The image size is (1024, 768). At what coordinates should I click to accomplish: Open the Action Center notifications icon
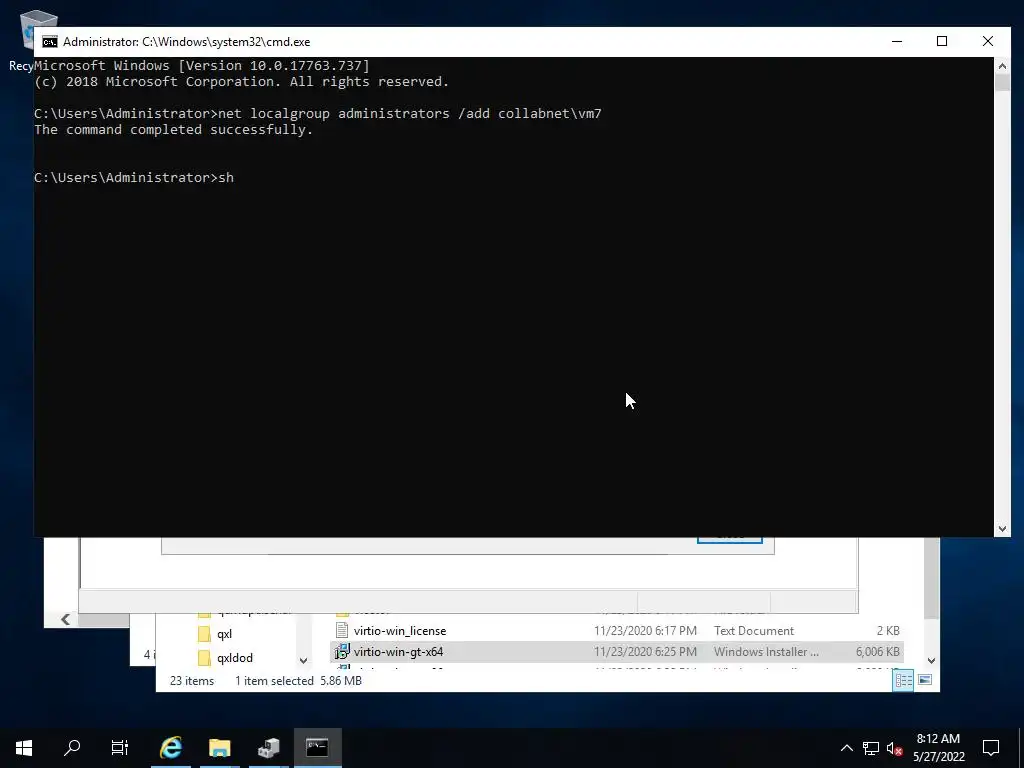[x=991, y=748]
